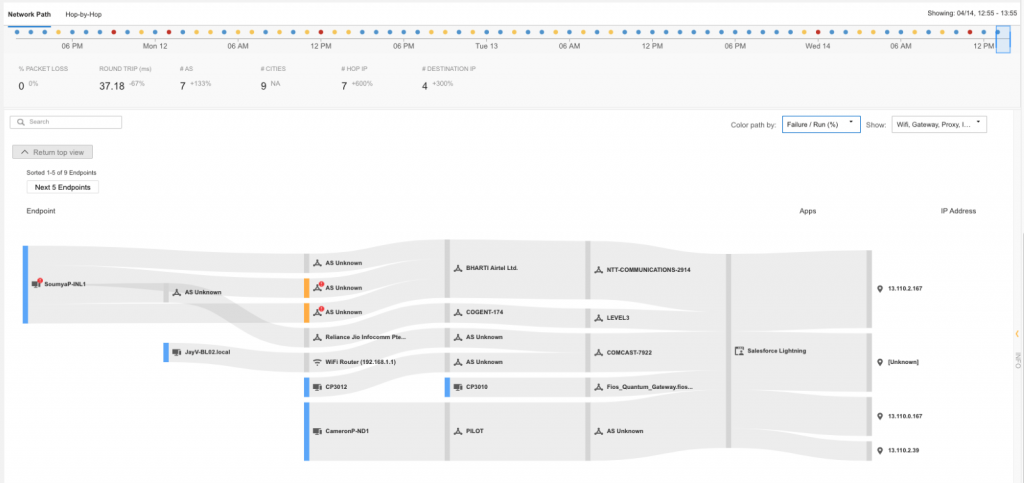Click the Sorted 1-5 of 9 Endpoints text
The width and height of the screenshot is (1024, 483).
click(61, 173)
